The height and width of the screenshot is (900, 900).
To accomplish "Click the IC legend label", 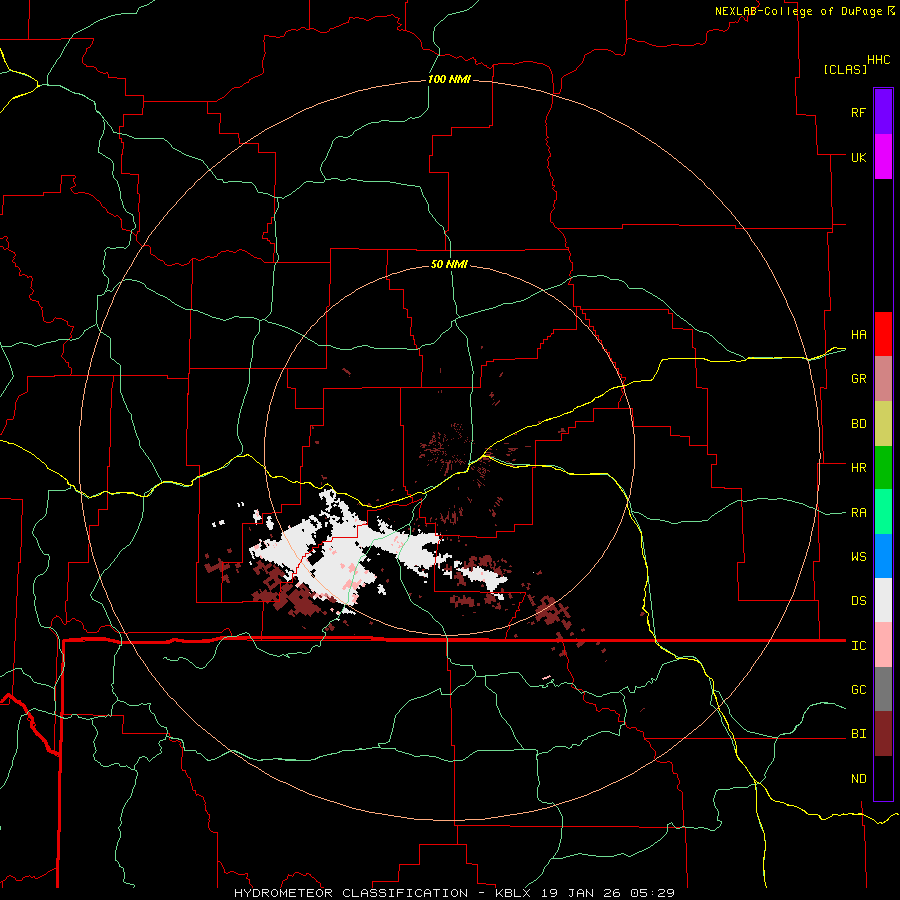I will (x=858, y=645).
